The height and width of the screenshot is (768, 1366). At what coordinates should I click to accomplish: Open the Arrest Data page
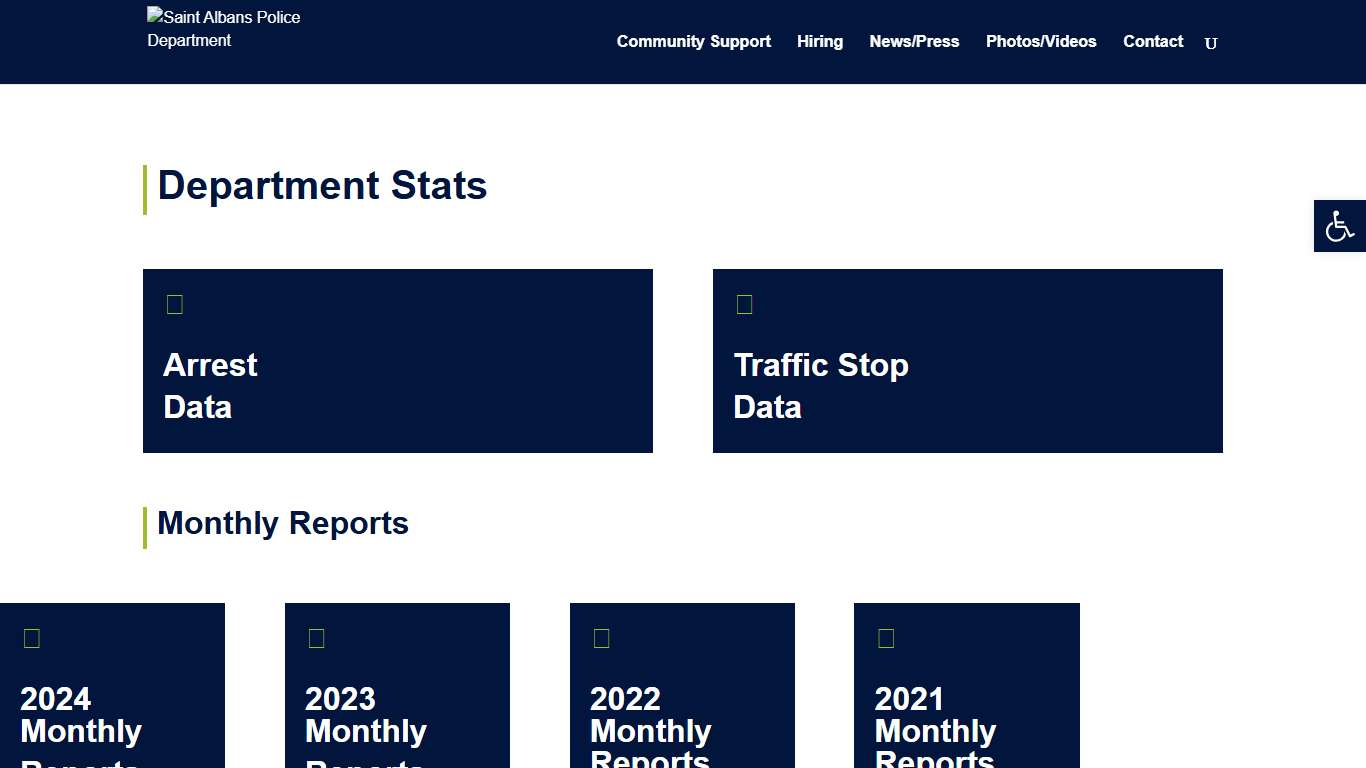(x=210, y=385)
